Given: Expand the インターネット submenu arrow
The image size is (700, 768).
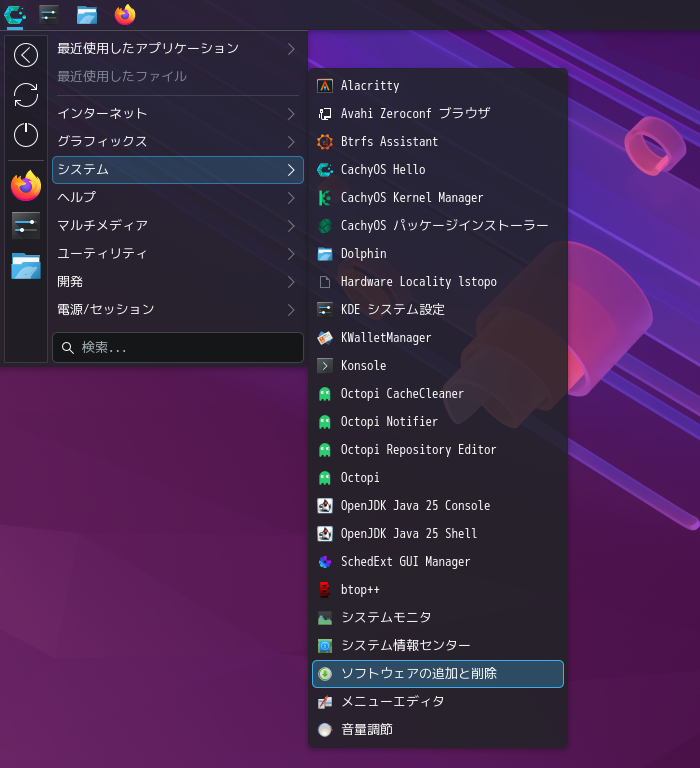Looking at the screenshot, I should click(x=291, y=114).
